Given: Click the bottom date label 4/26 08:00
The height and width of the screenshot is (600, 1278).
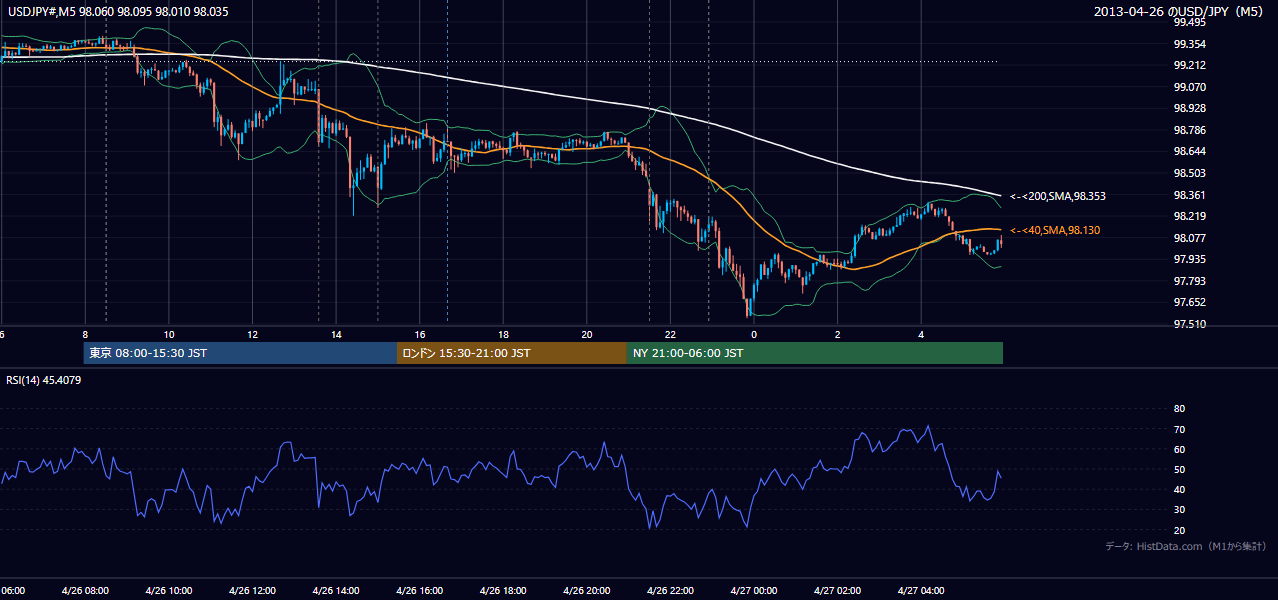Looking at the screenshot, I should [85, 590].
